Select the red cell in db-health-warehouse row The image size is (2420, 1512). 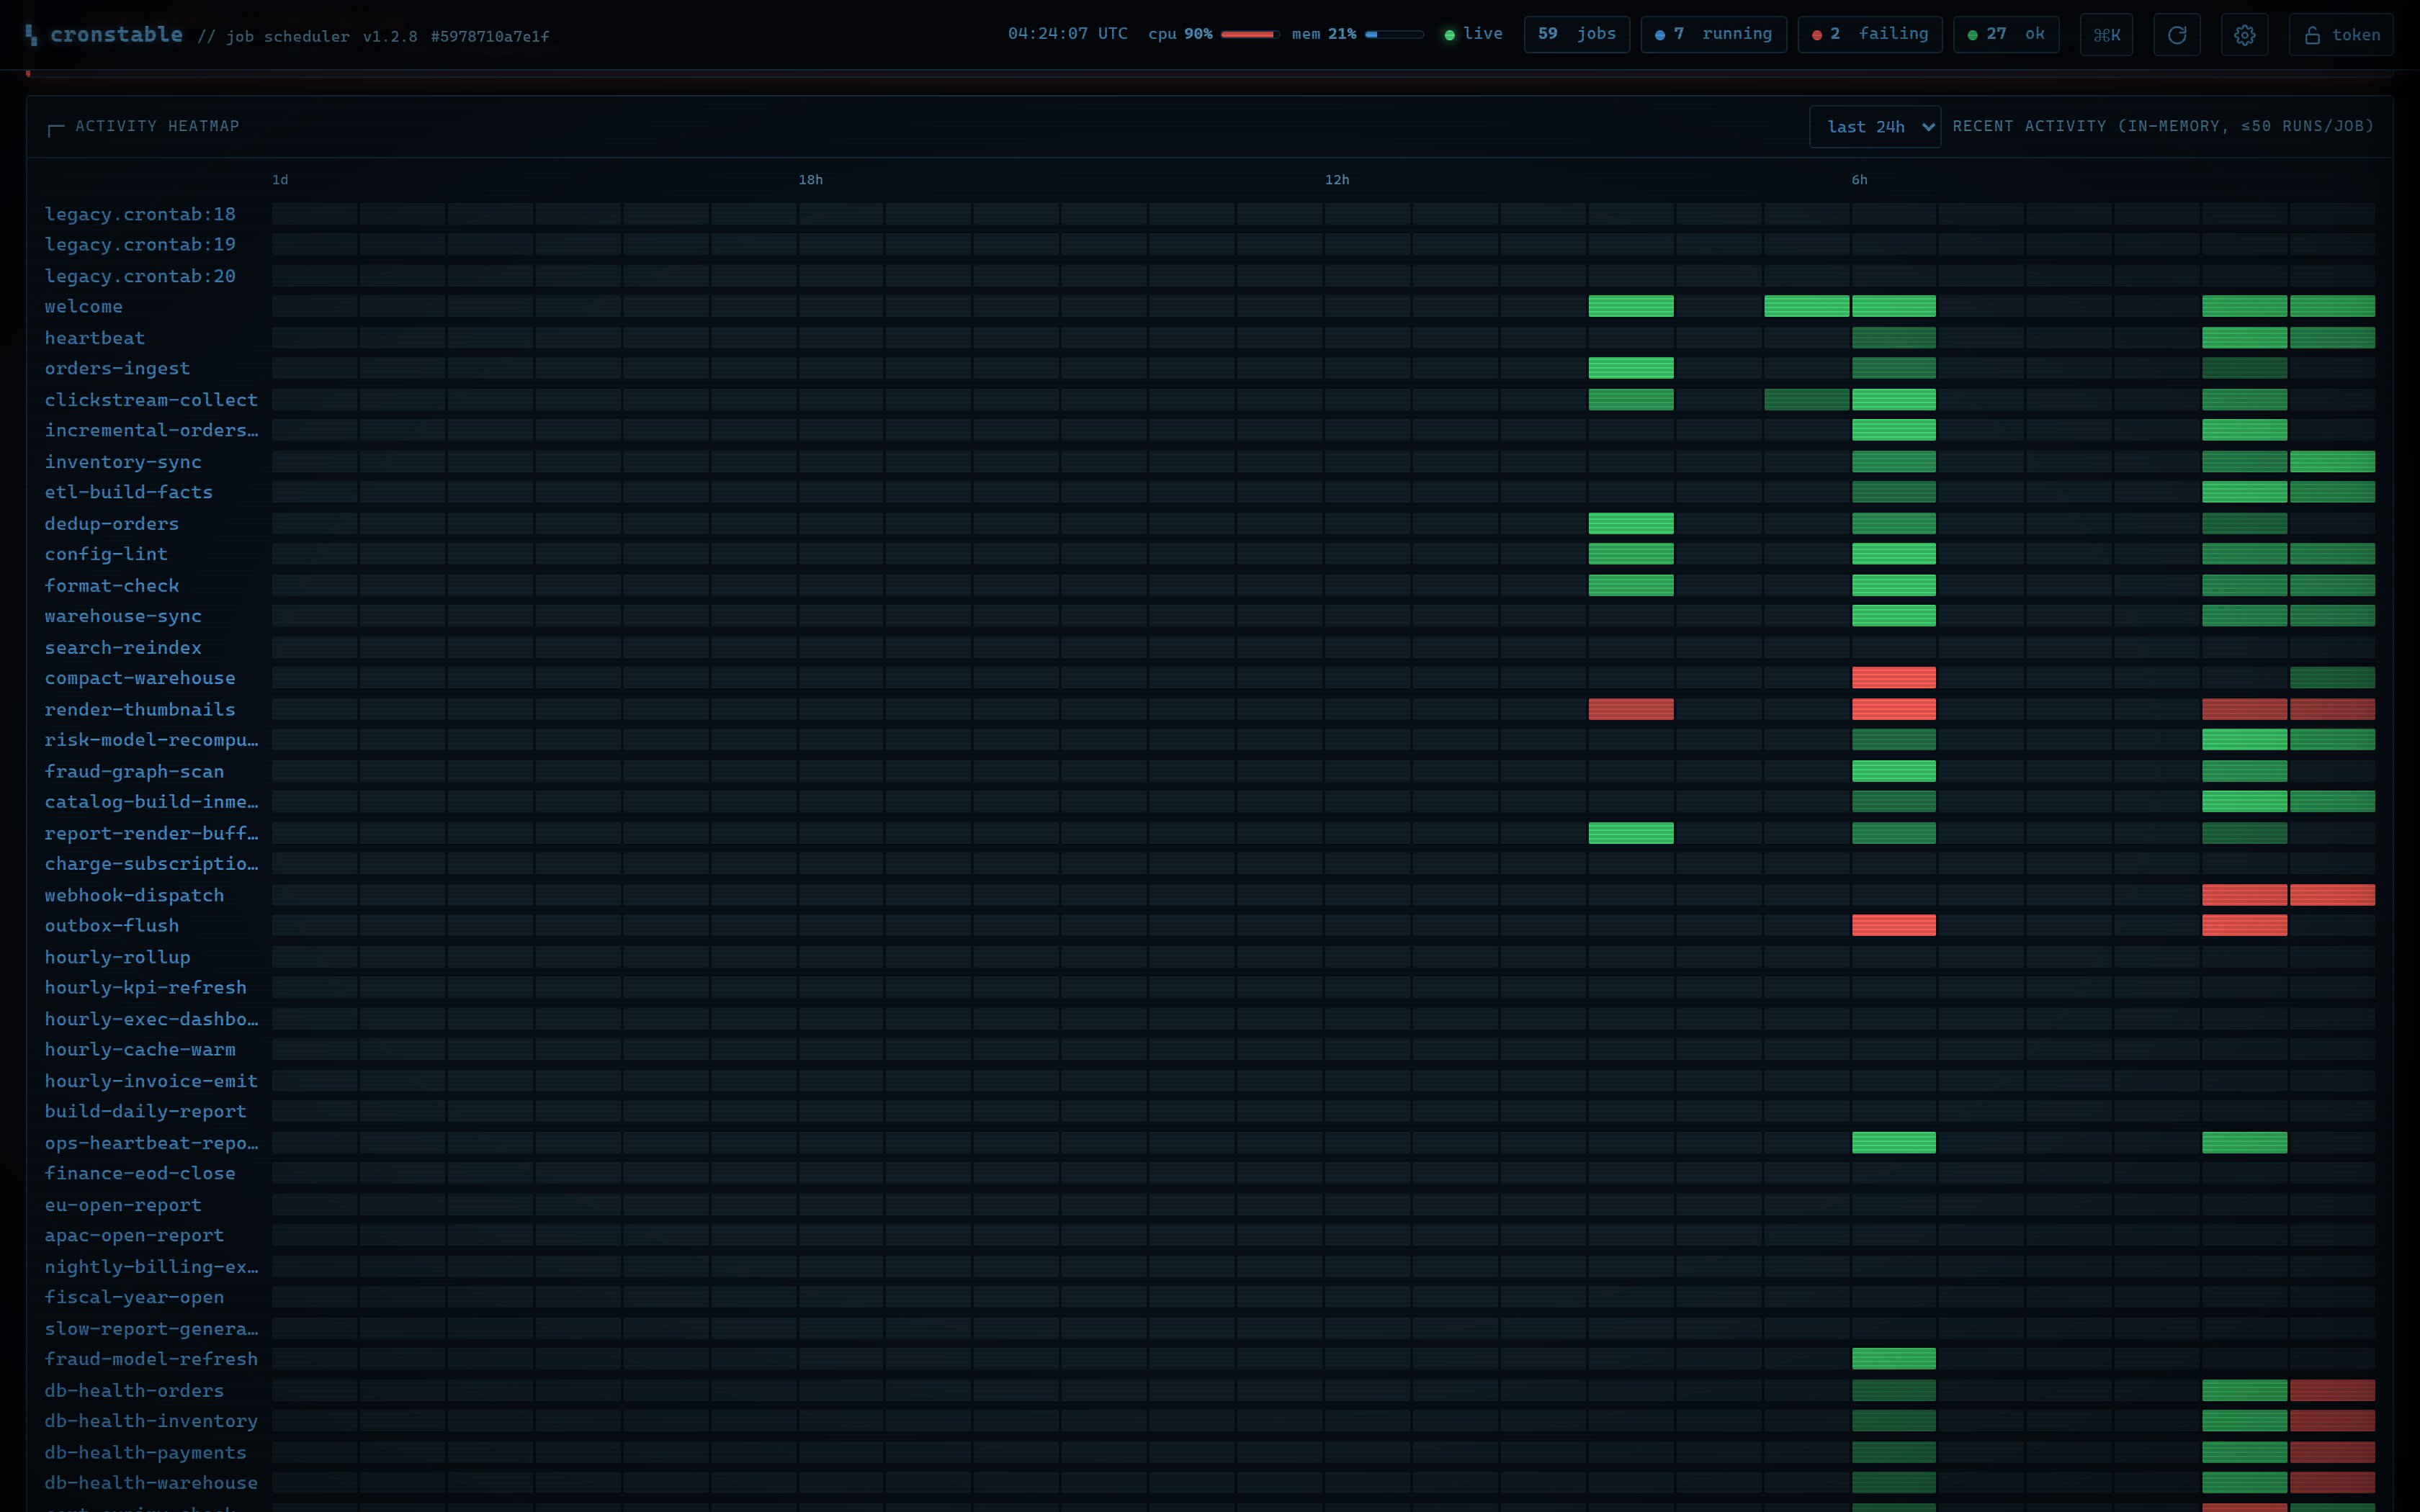(x=2332, y=1482)
